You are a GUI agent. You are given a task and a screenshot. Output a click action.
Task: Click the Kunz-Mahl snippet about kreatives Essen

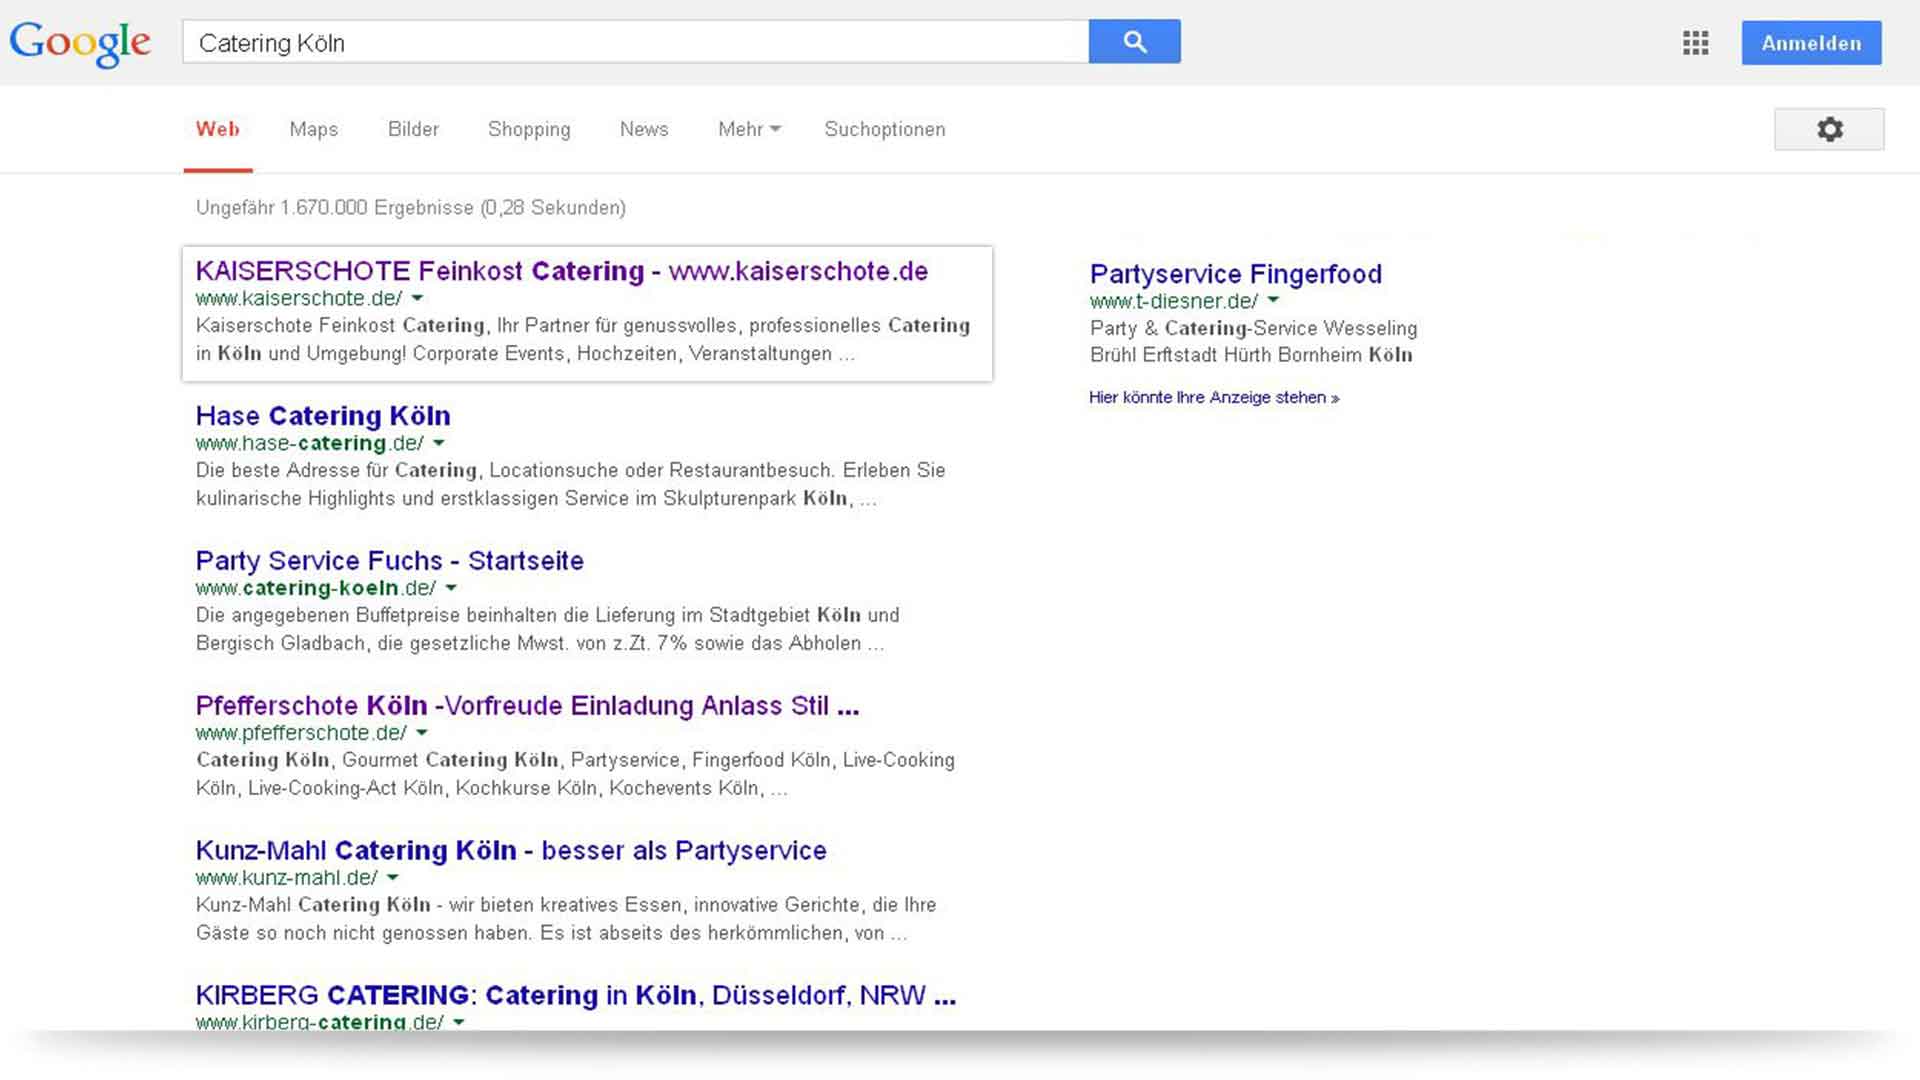[566, 919]
